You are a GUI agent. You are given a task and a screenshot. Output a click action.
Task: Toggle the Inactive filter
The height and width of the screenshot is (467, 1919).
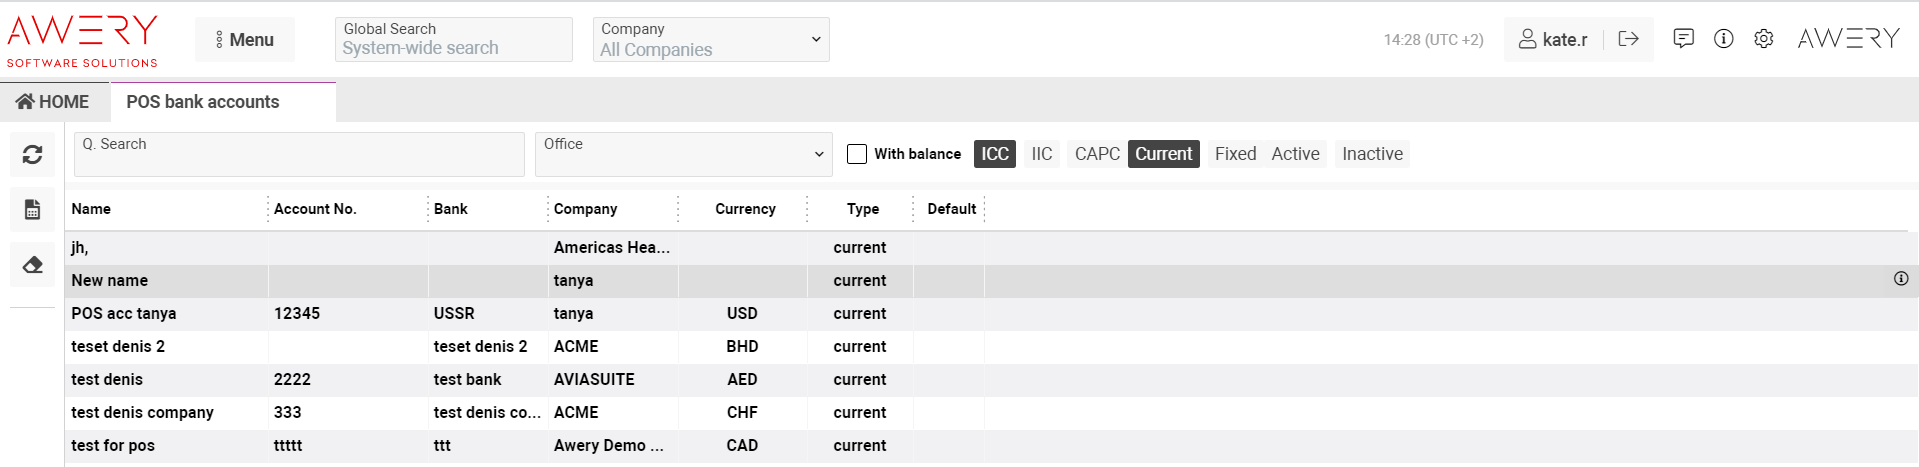pyautogui.click(x=1371, y=154)
